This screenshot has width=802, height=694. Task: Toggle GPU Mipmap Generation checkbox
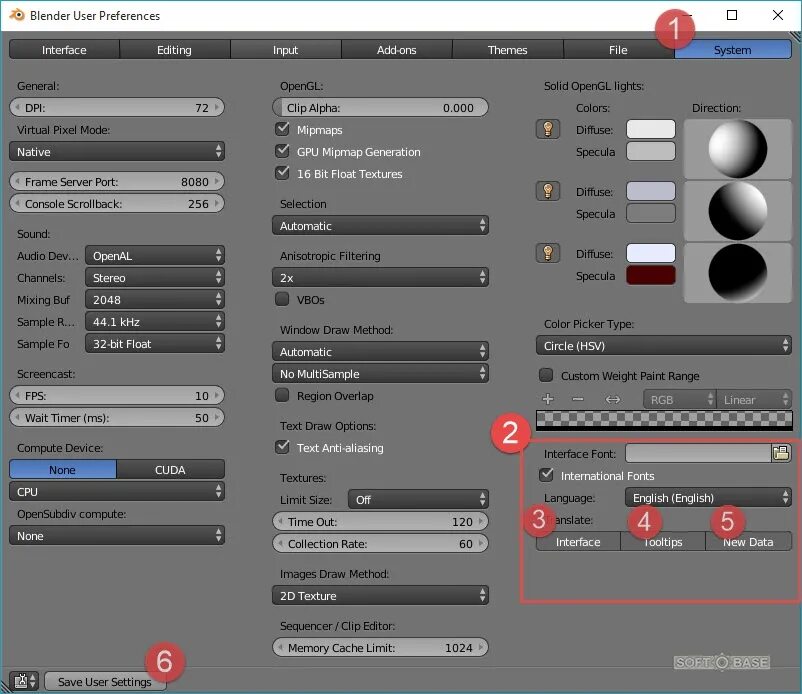point(282,151)
